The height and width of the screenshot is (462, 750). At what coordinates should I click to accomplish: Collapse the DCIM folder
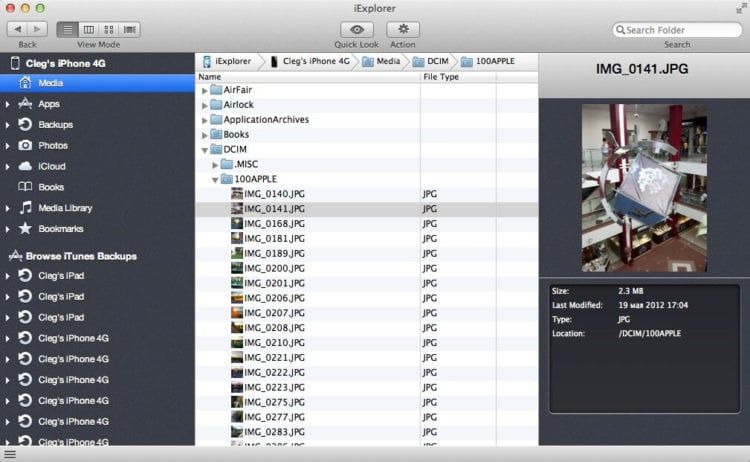click(x=205, y=150)
